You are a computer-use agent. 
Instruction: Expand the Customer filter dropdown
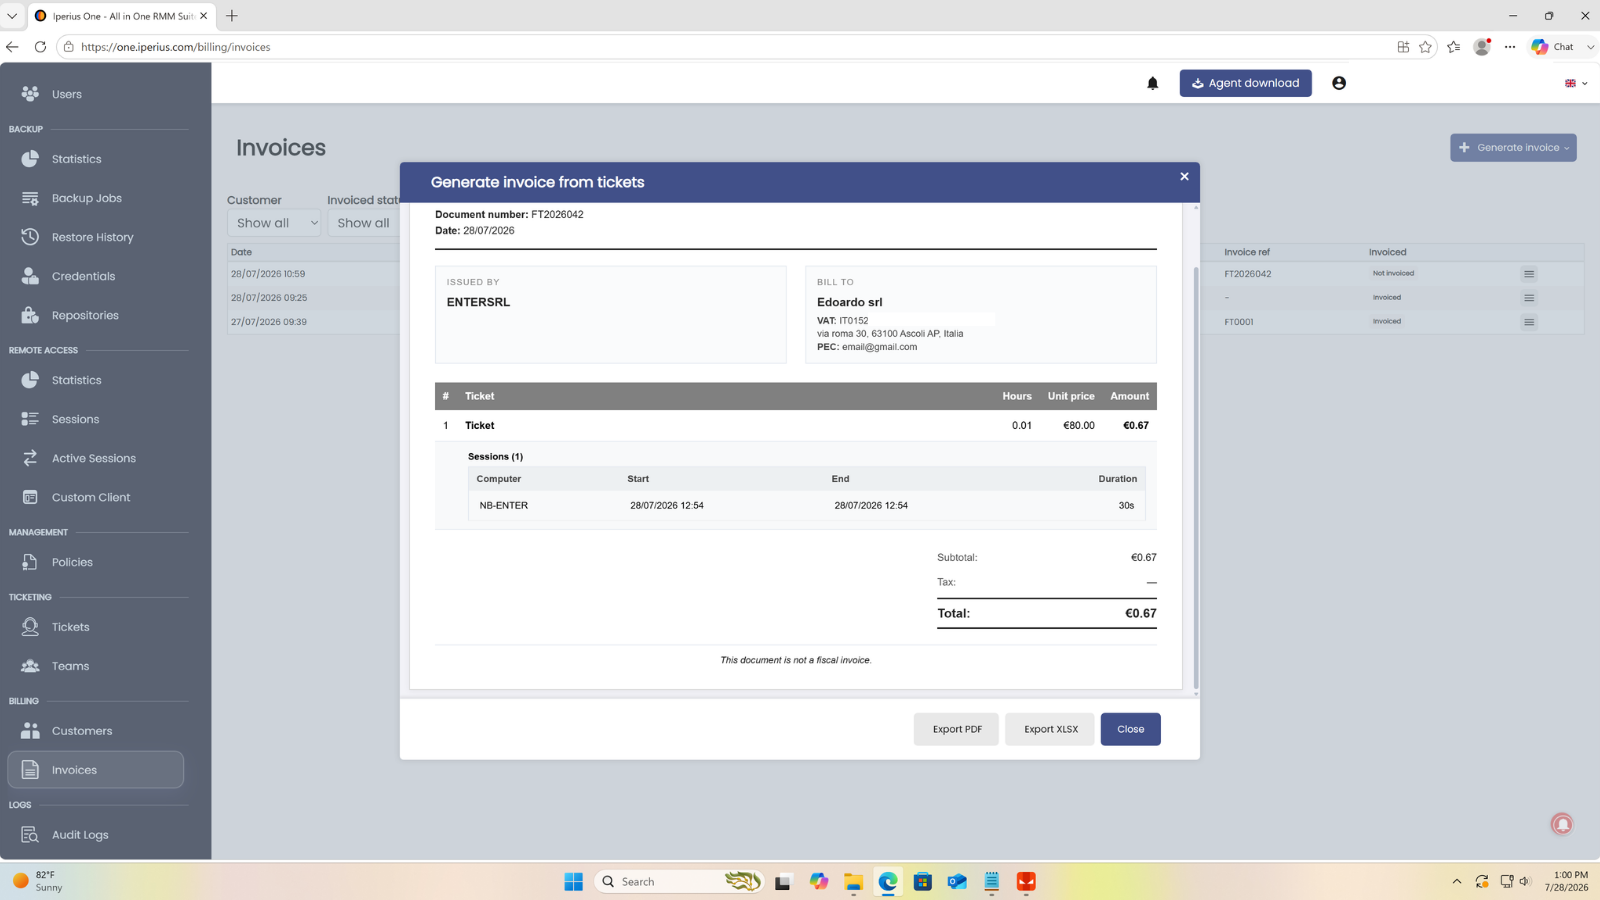(273, 223)
